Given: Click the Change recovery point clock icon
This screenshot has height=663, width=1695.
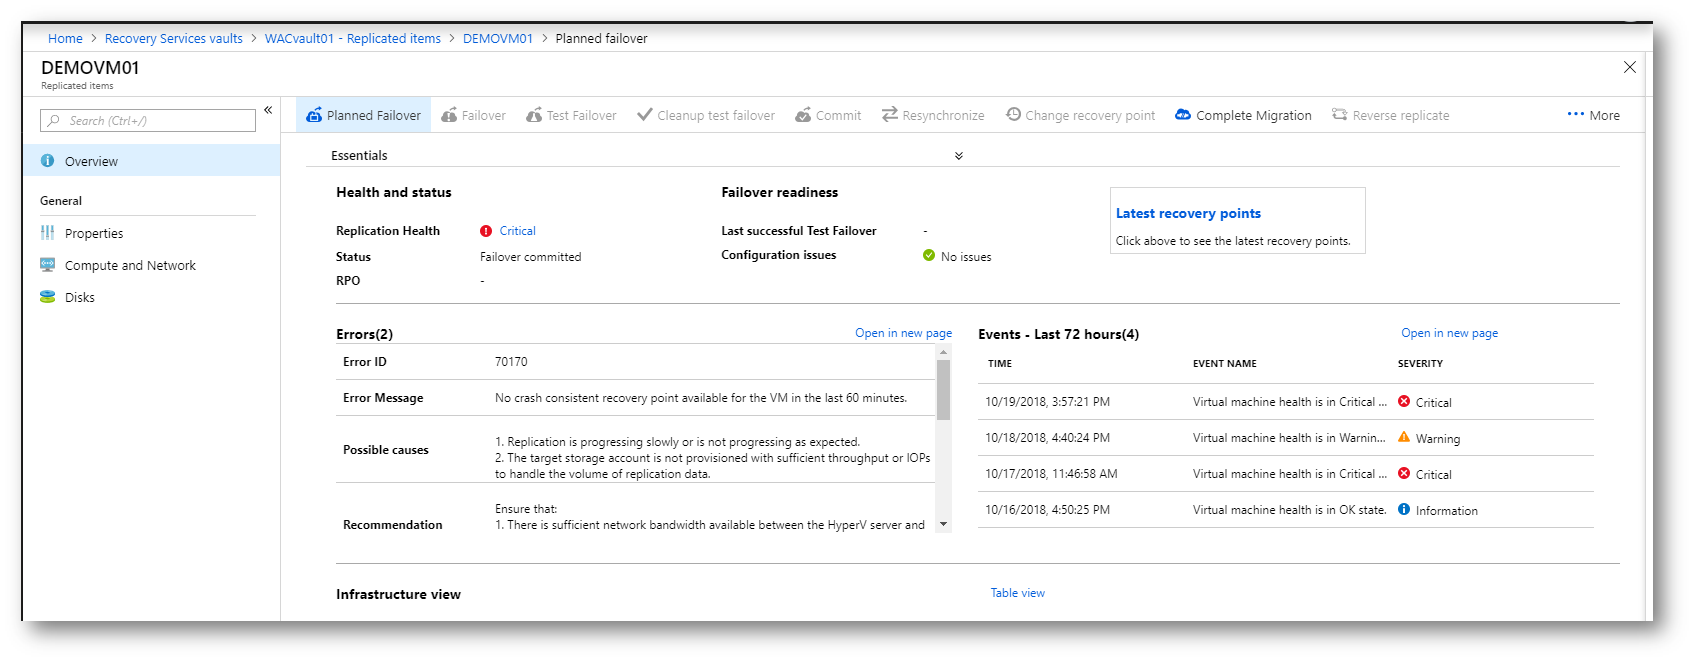Looking at the screenshot, I should click(1013, 115).
